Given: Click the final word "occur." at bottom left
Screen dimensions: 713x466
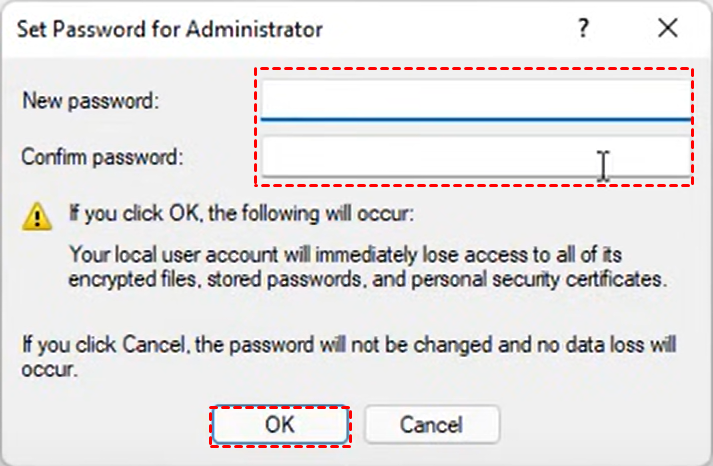Looking at the screenshot, I should [x=50, y=370].
